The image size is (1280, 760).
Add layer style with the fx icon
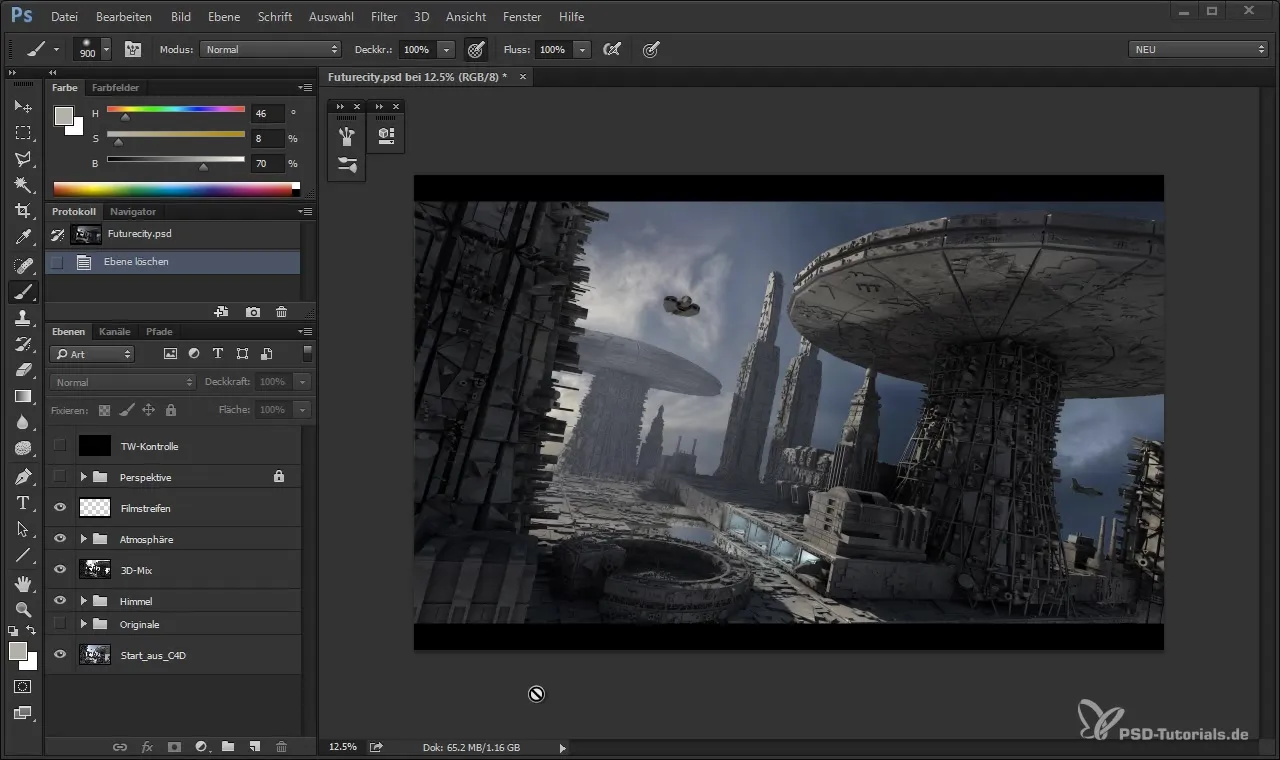pos(147,747)
